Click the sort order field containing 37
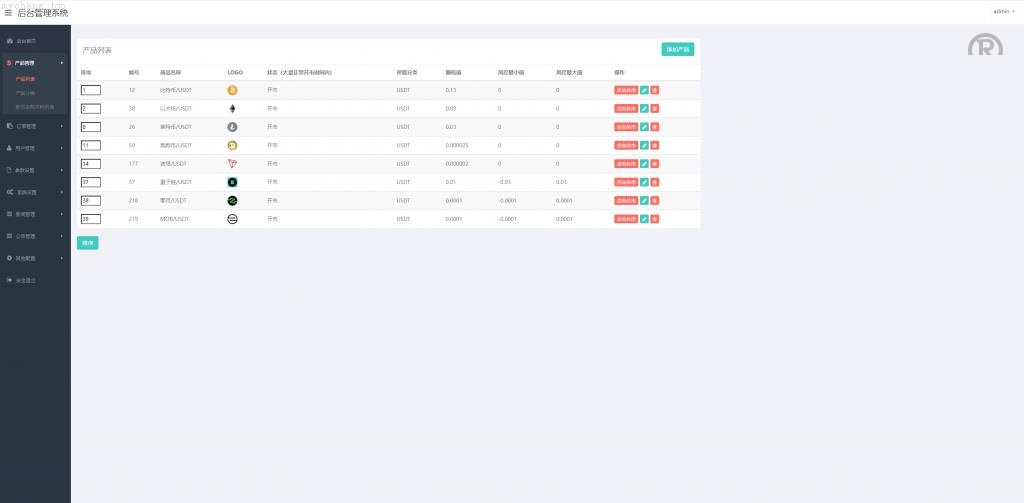Image resolution: width=1024 pixels, height=503 pixels. tap(91, 182)
